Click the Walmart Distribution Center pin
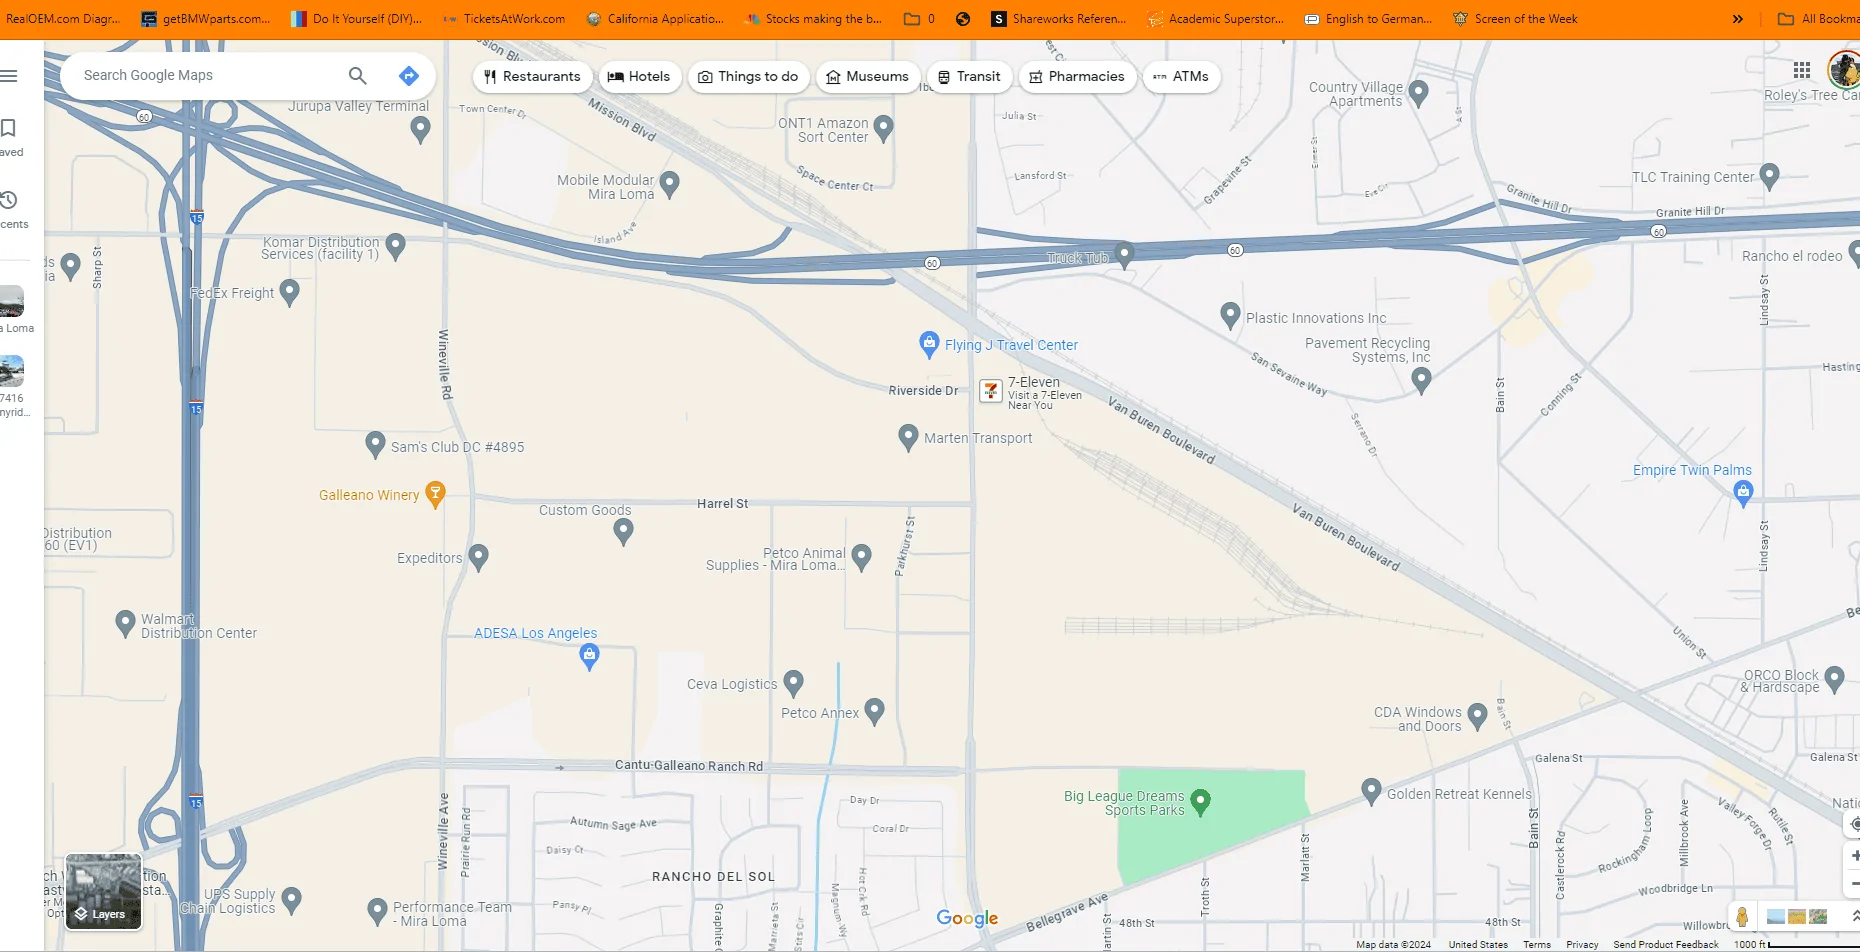Viewport: 1860px width, 952px height. 125,624
